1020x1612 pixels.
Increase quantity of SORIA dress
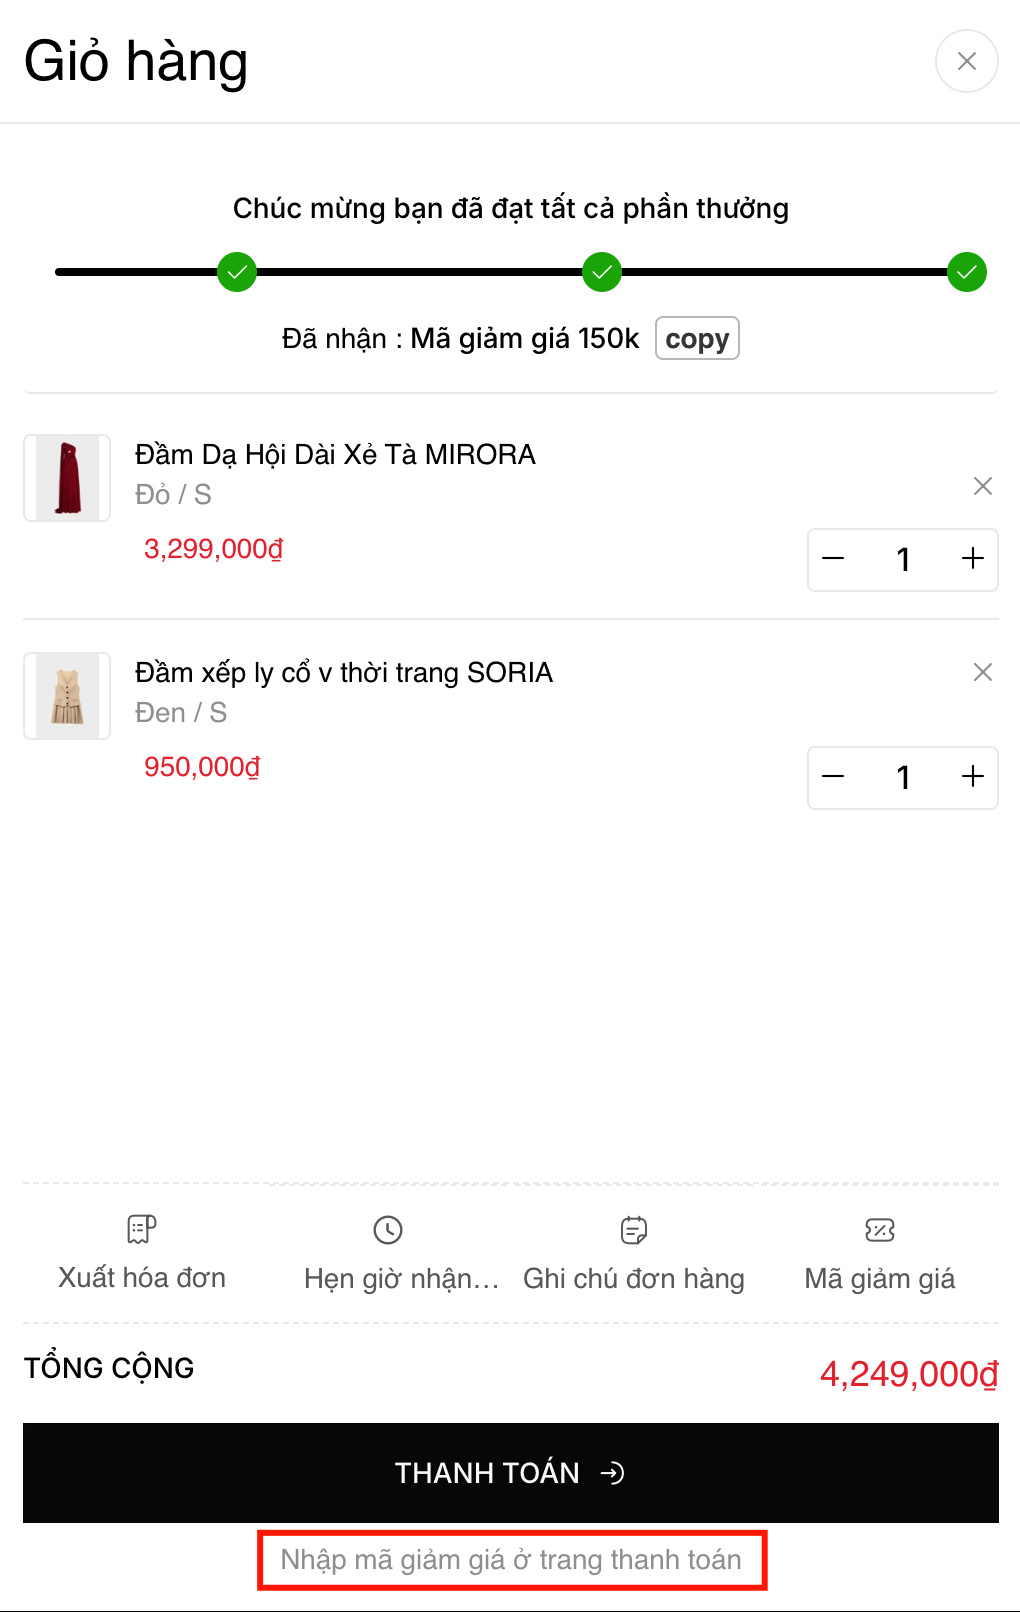click(x=972, y=777)
